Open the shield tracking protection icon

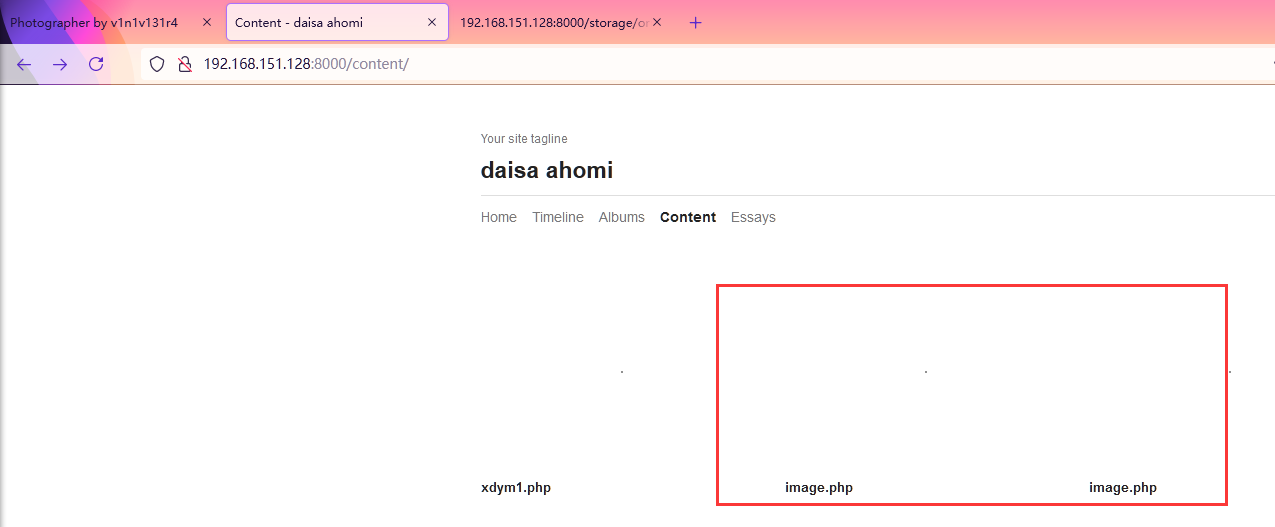click(x=156, y=64)
